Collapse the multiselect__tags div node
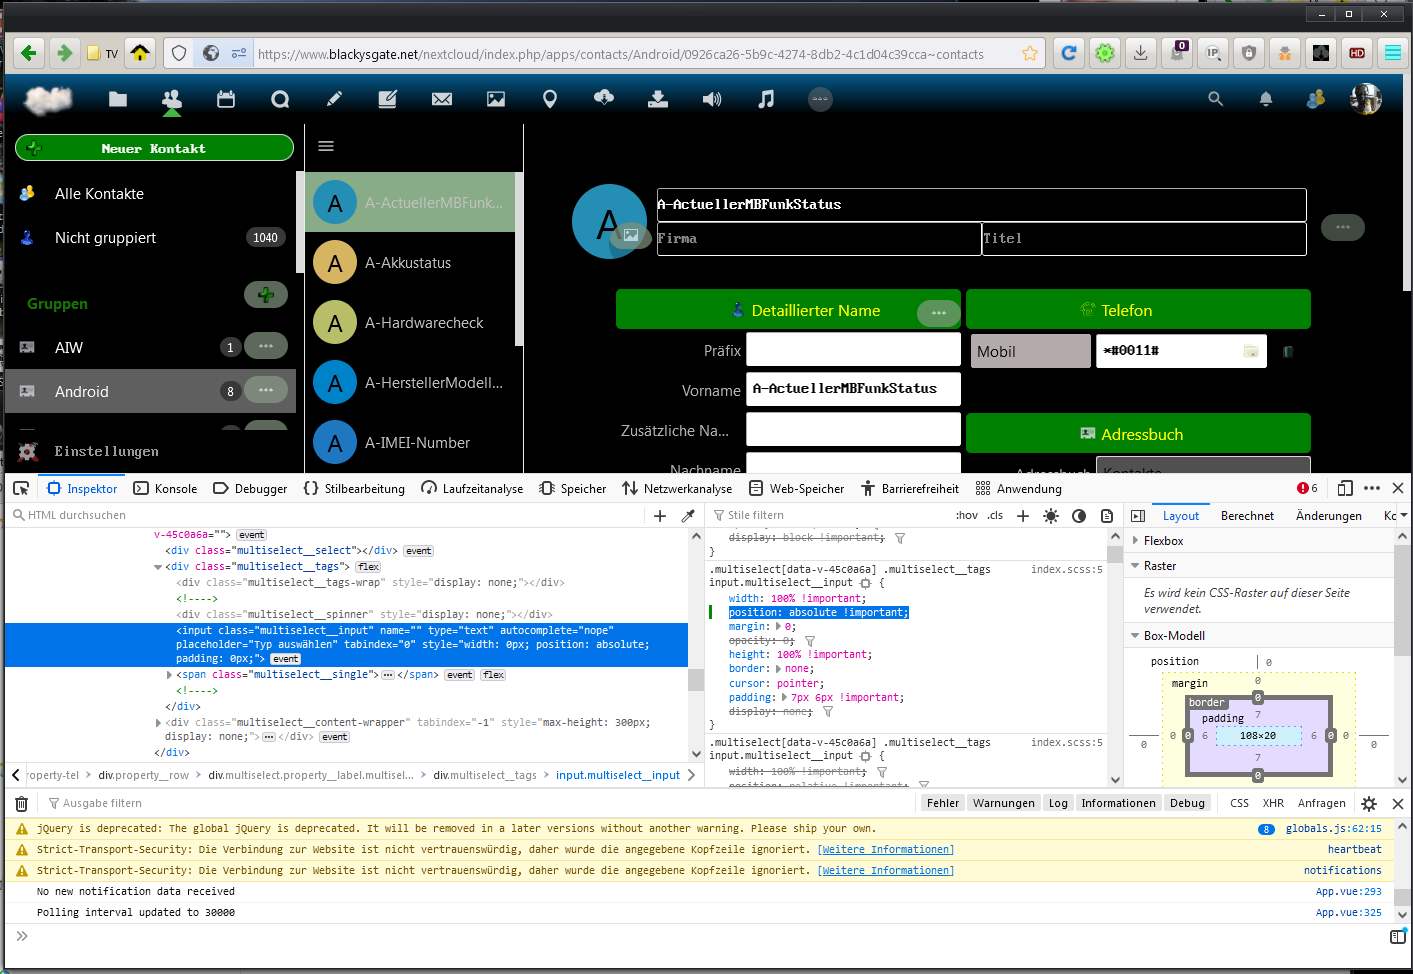The image size is (1413, 974). (x=158, y=567)
